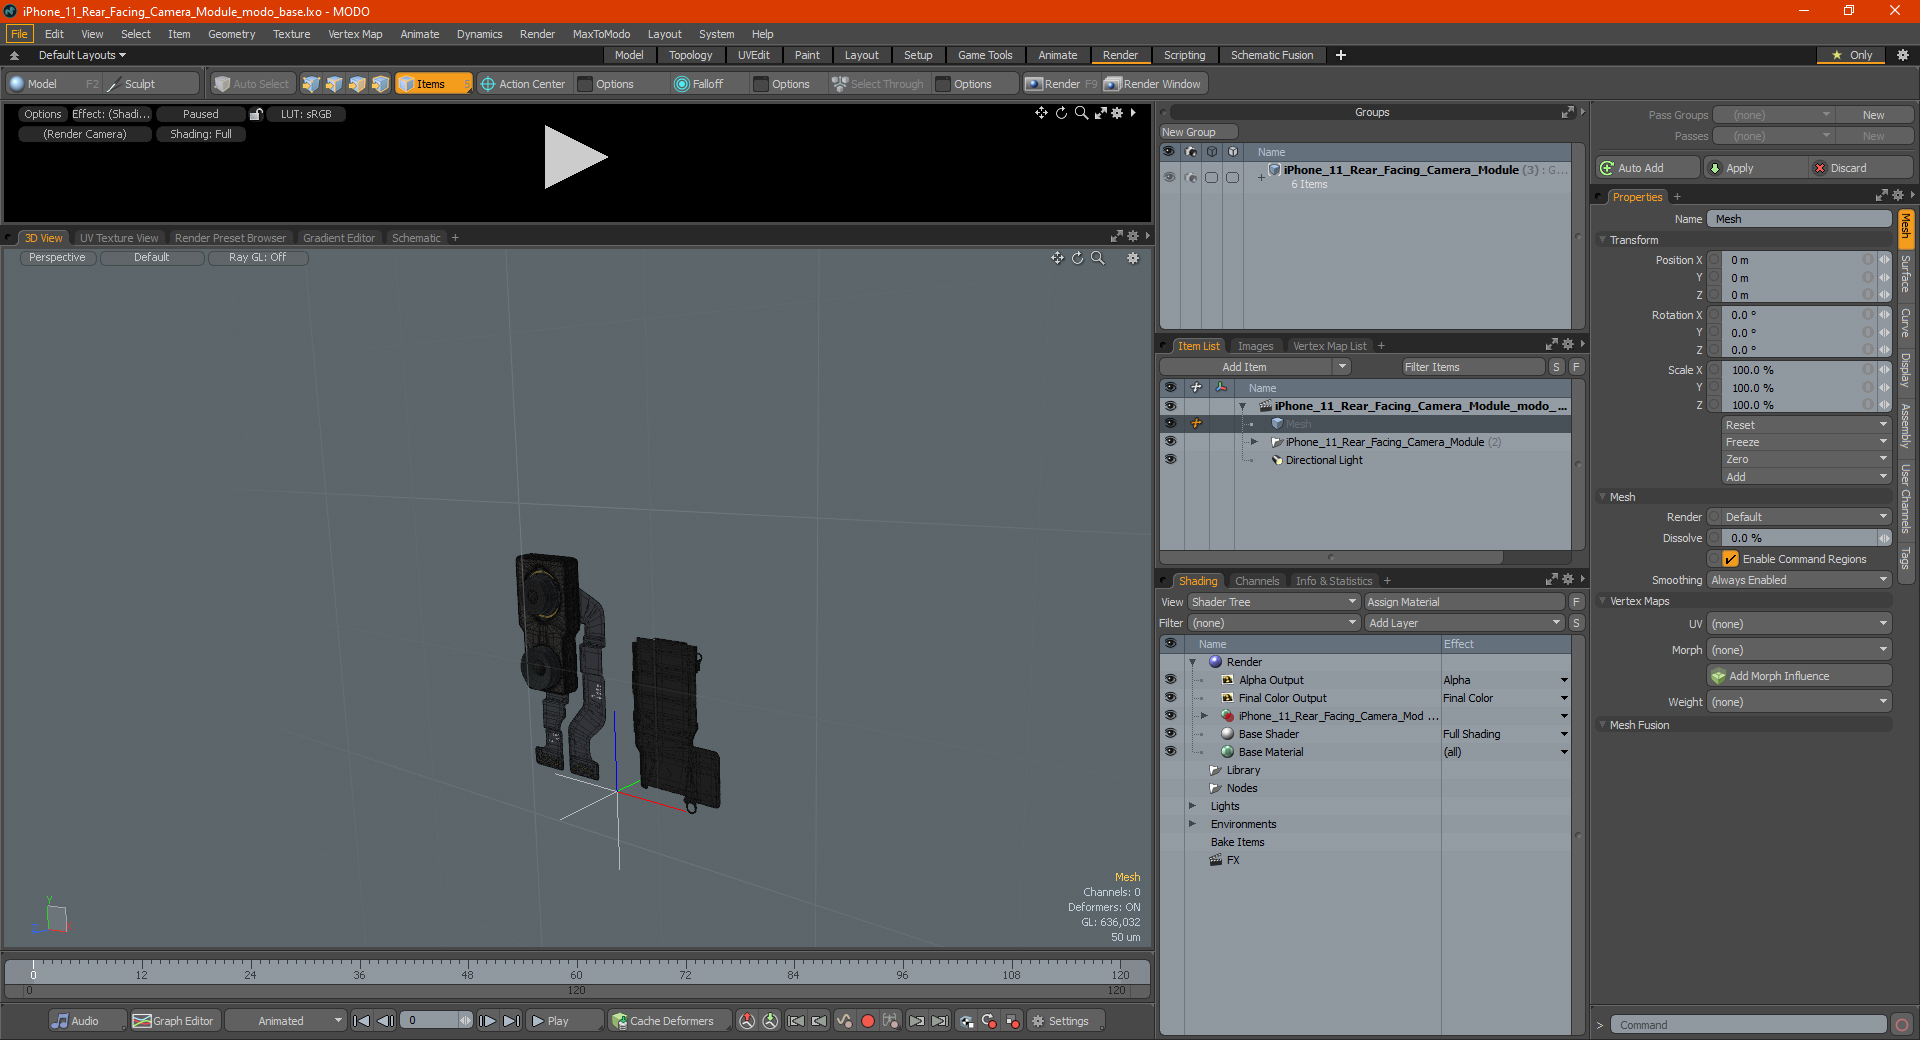This screenshot has height=1040, width=1920.
Task: Click the Command input field
Action: pyautogui.click(x=1748, y=1025)
